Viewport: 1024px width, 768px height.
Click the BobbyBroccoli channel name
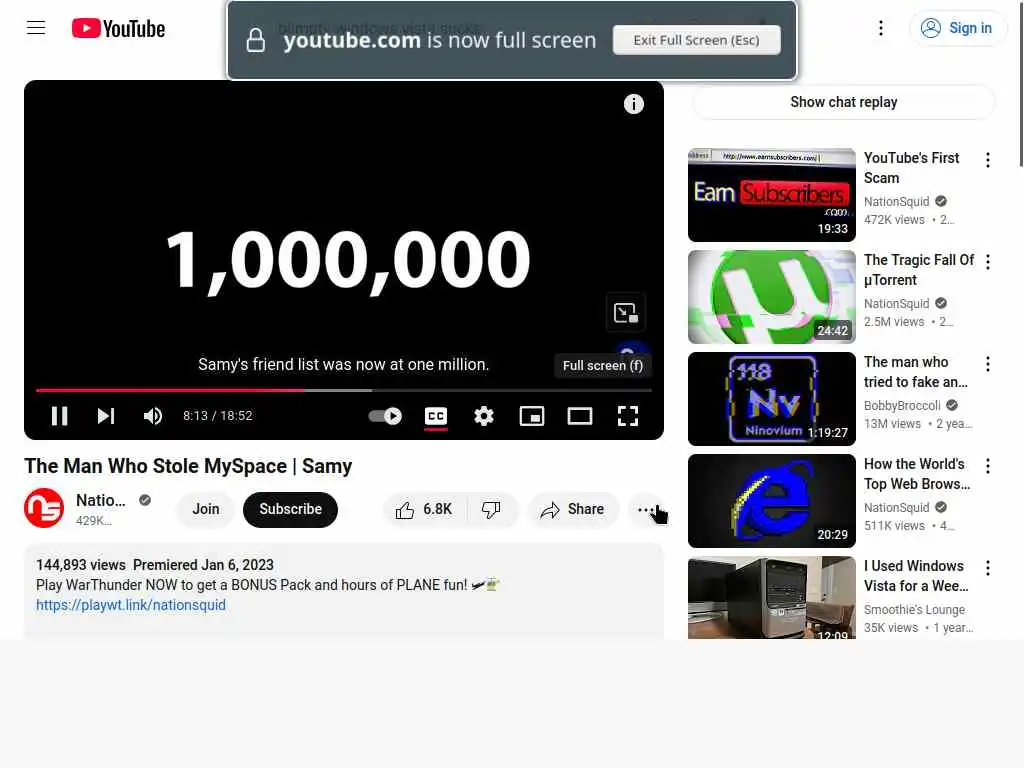click(x=902, y=406)
